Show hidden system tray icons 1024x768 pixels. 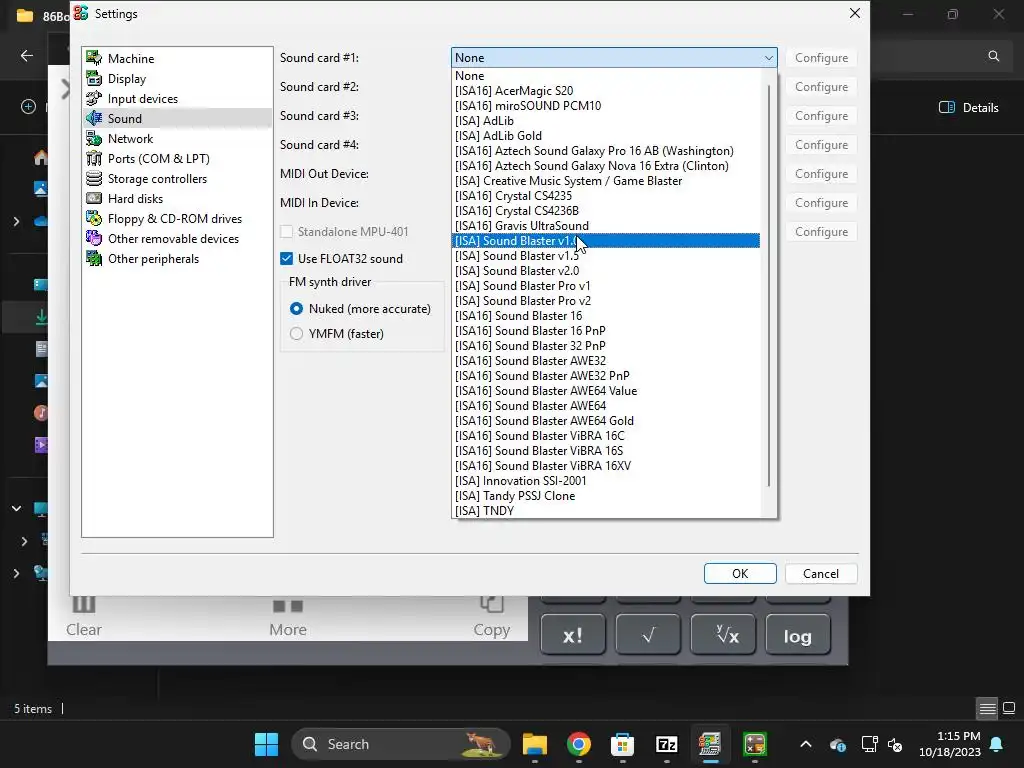[806, 744]
